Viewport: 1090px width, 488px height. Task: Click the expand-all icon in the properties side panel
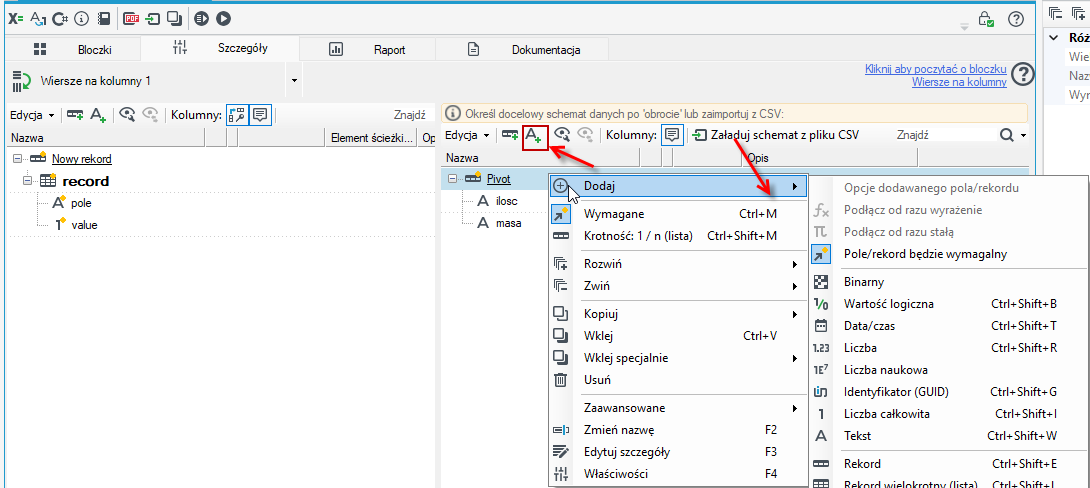pyautogui.click(x=1080, y=12)
